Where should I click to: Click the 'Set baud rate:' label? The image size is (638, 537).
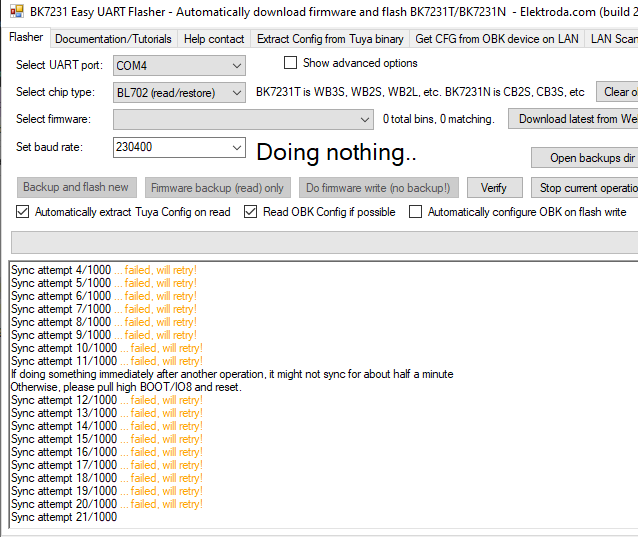point(49,147)
